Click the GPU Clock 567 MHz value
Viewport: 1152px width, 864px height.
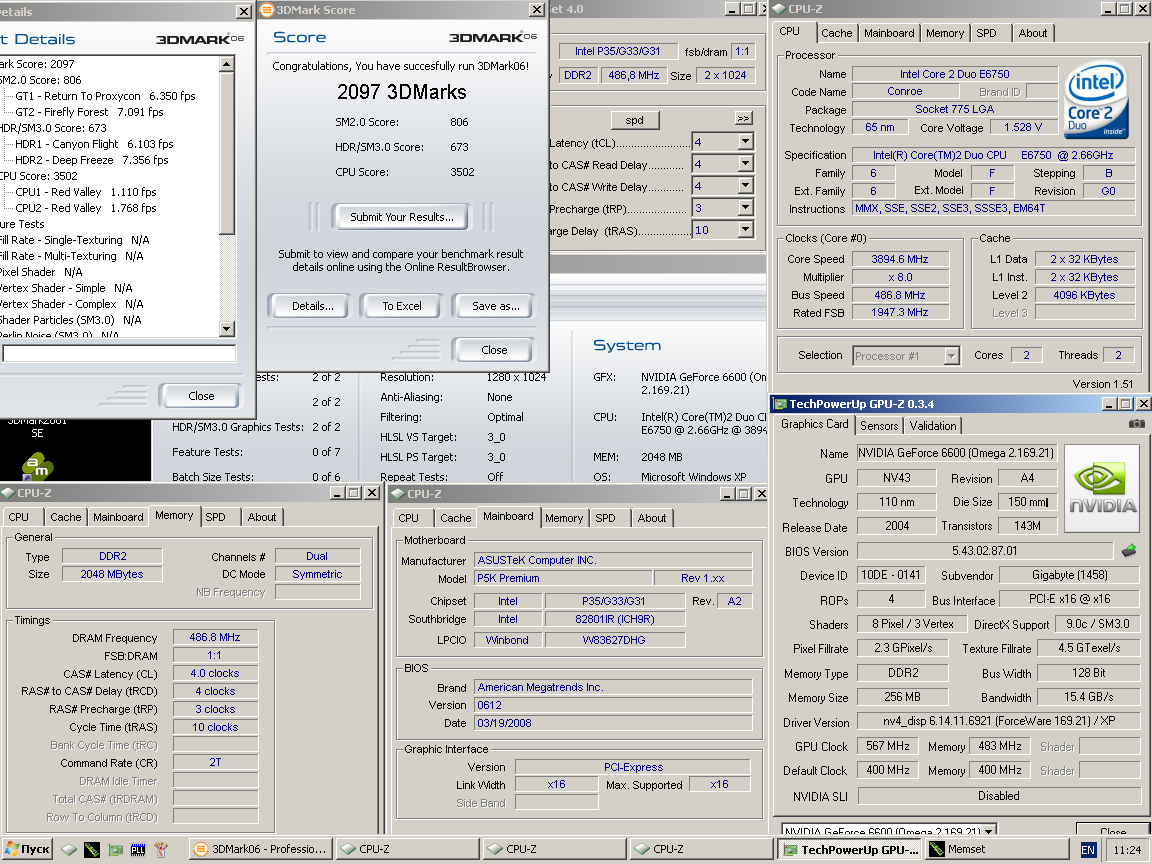(888, 746)
